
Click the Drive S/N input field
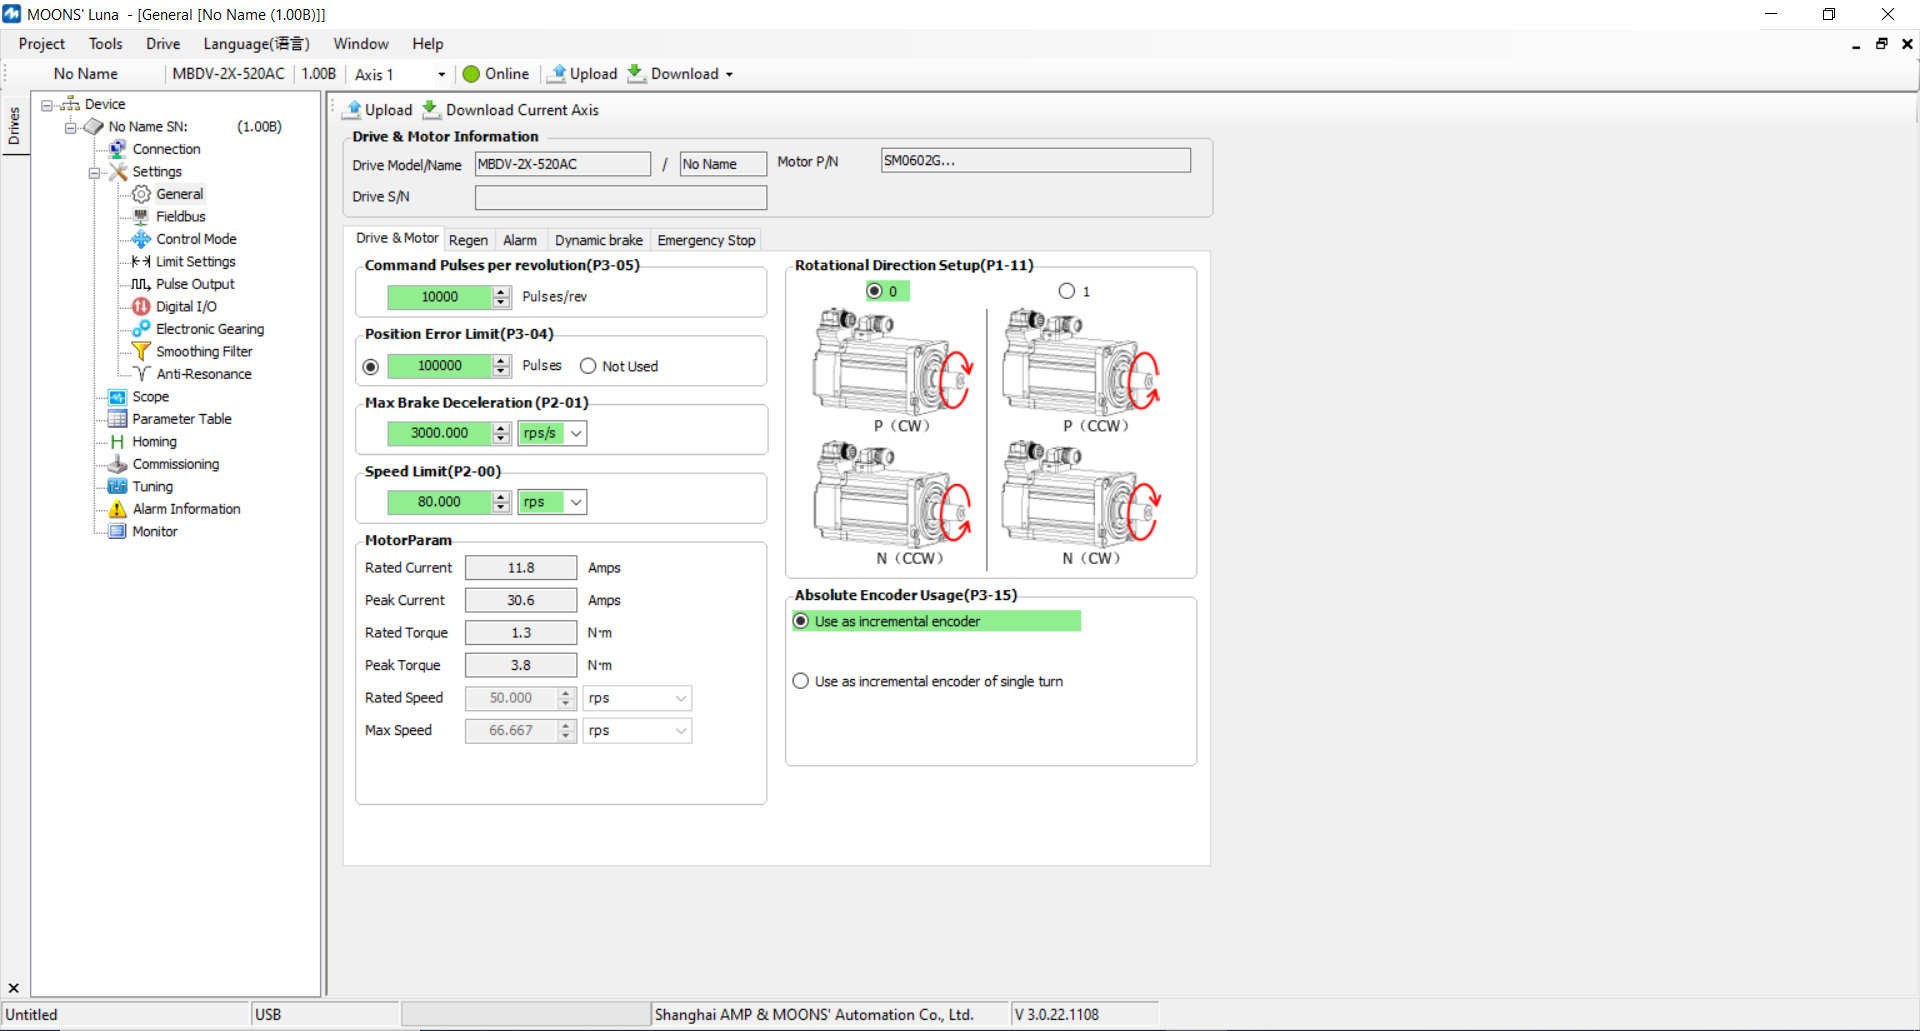pos(620,197)
